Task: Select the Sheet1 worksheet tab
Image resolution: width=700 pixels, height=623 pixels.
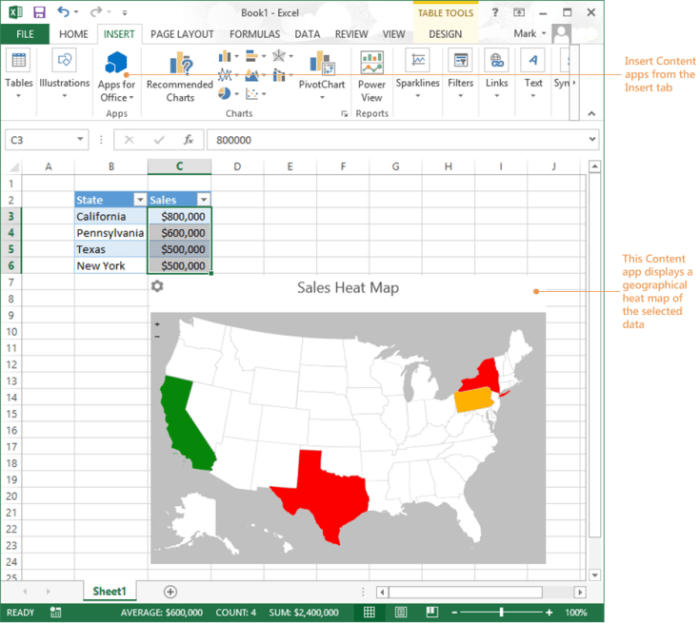Action: (110, 592)
